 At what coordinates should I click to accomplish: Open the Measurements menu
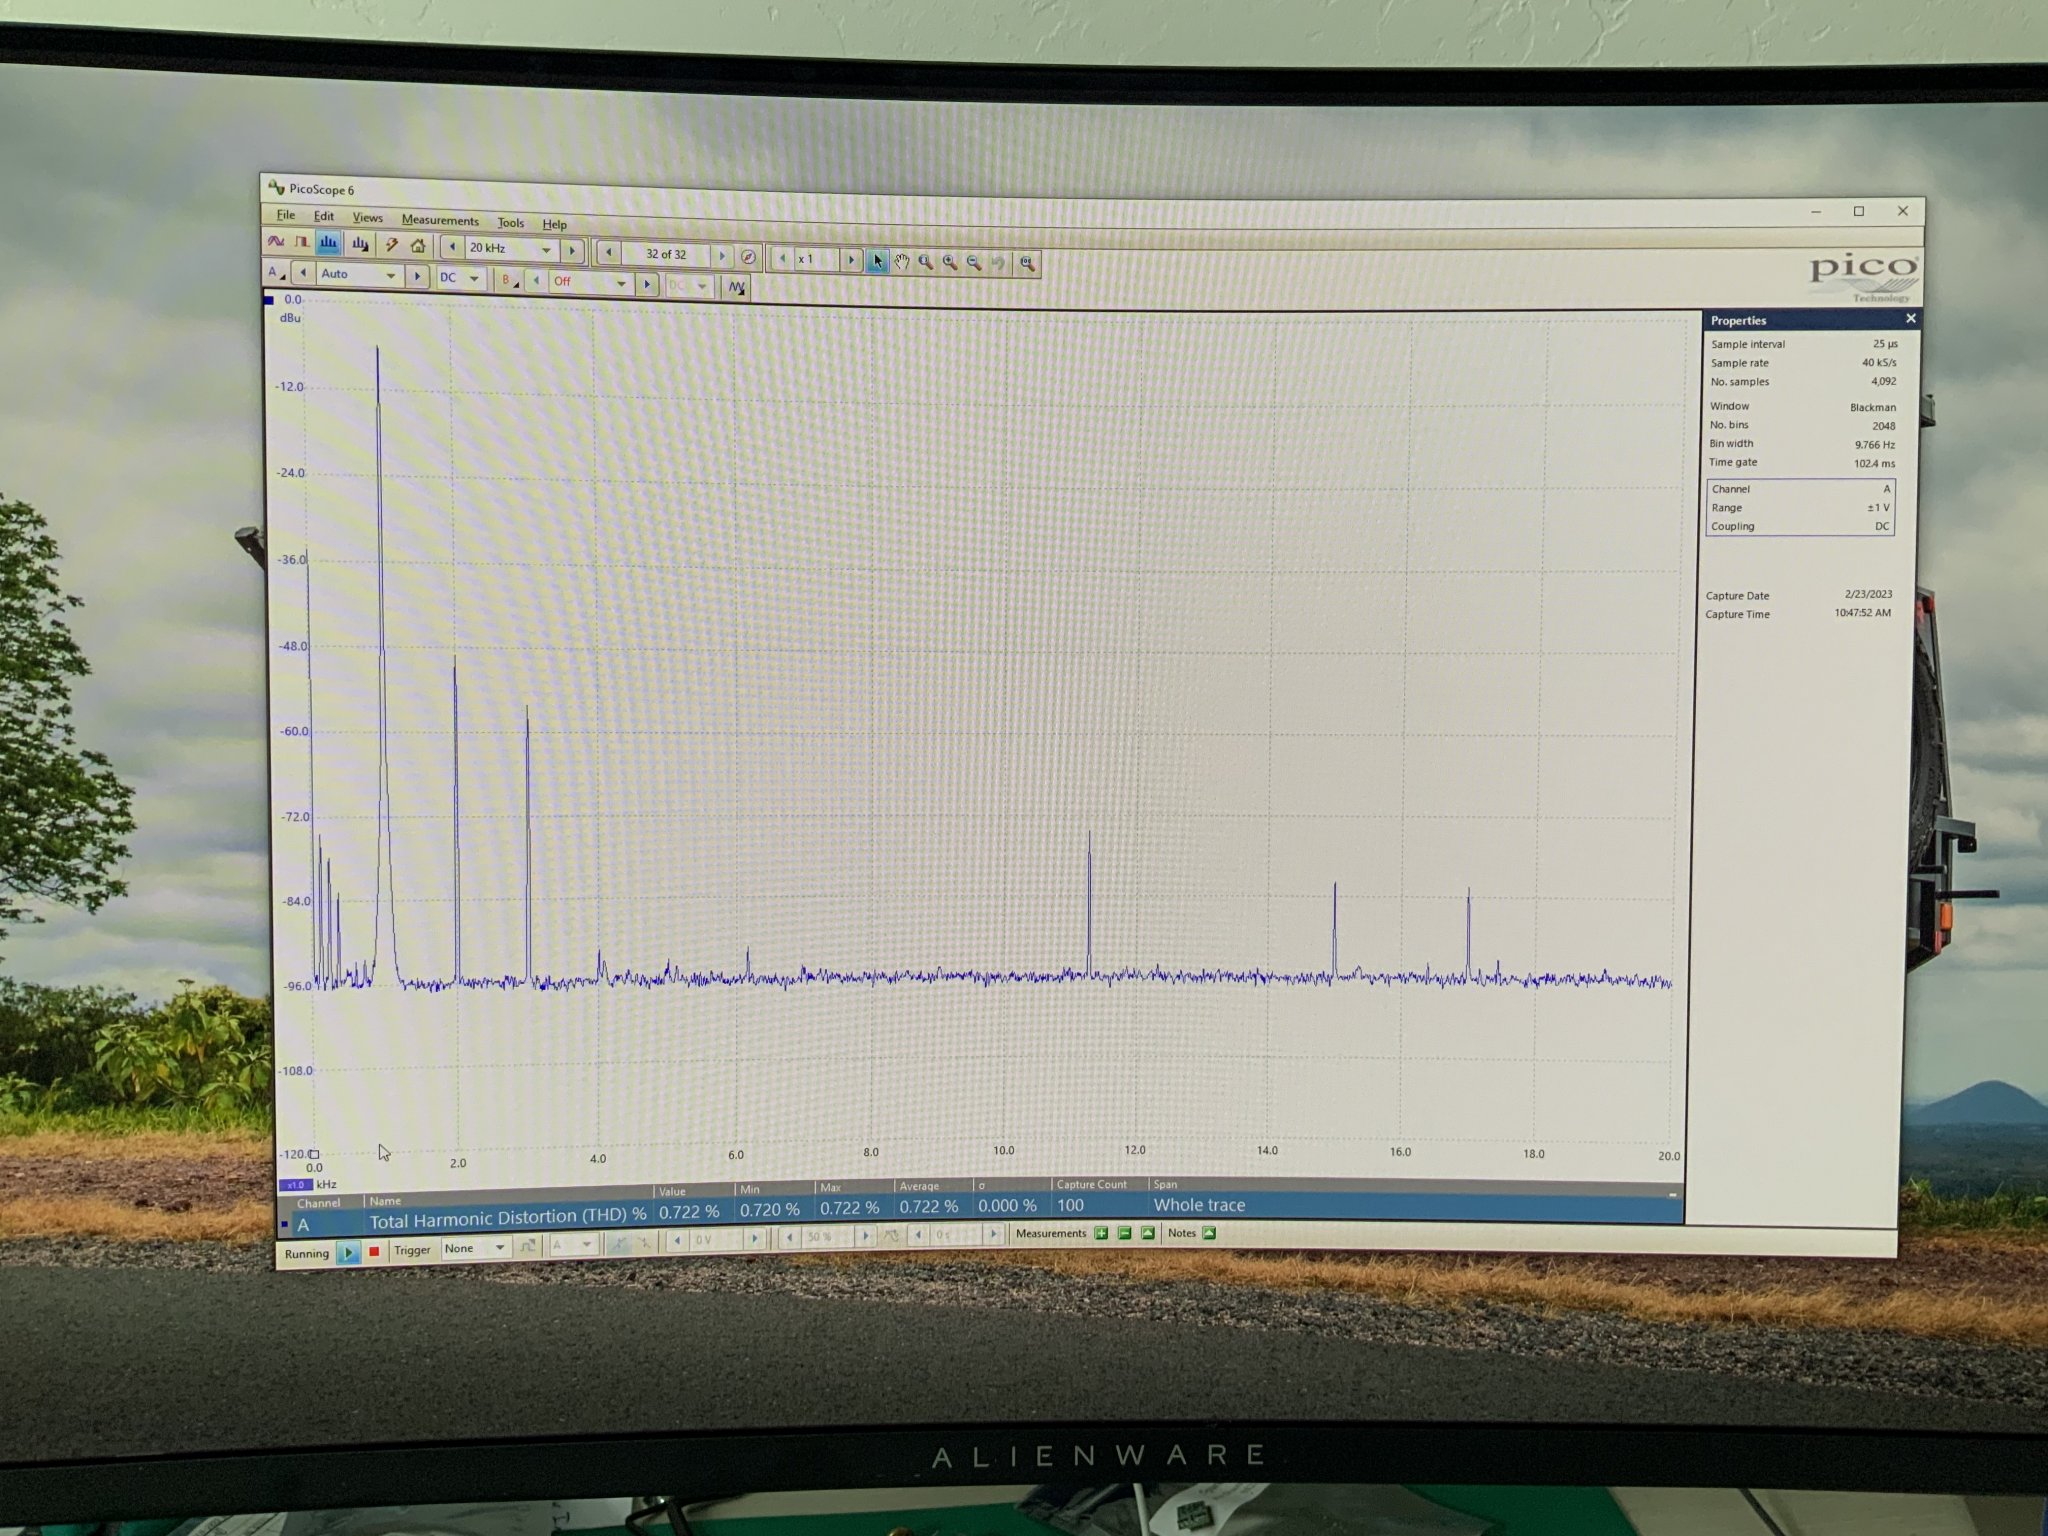pyautogui.click(x=440, y=220)
